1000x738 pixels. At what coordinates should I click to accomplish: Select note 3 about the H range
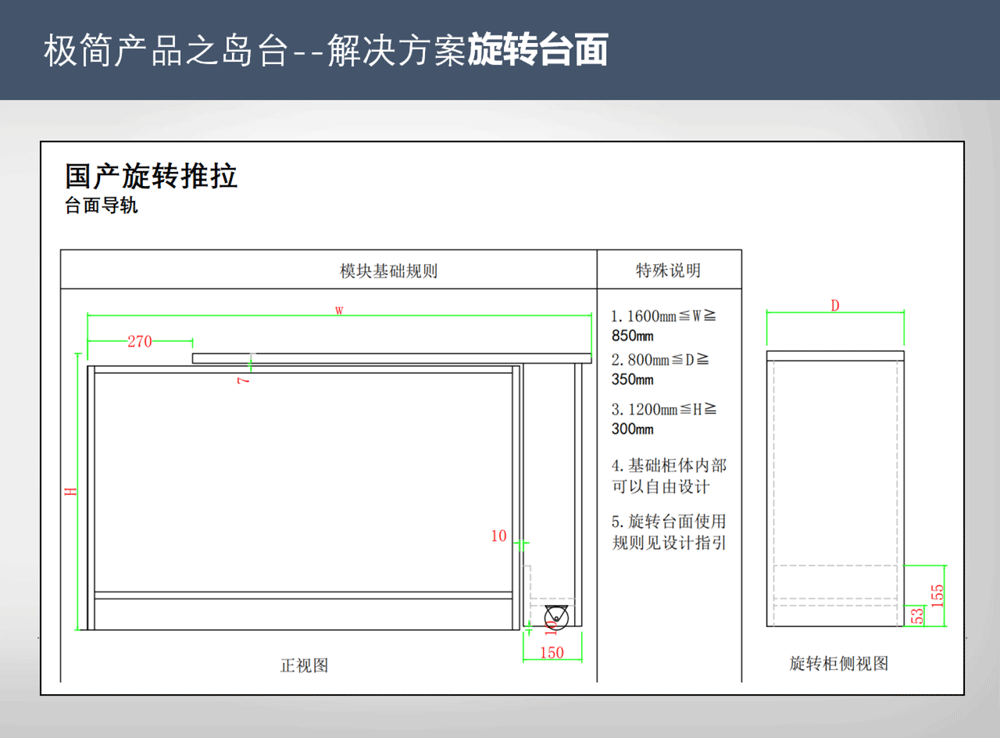663,419
